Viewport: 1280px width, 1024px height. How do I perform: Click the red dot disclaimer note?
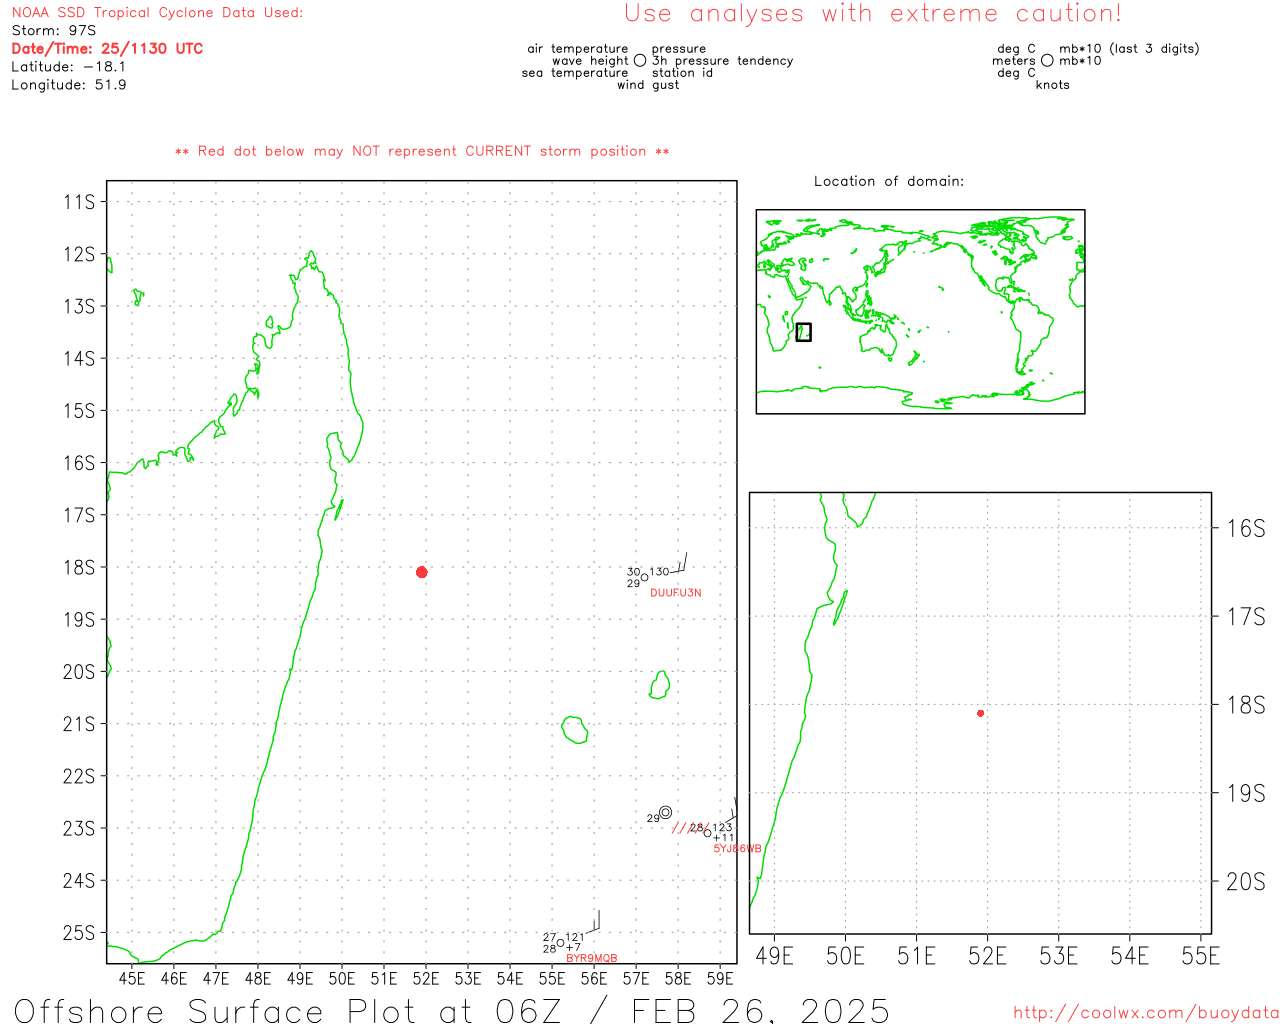point(422,151)
